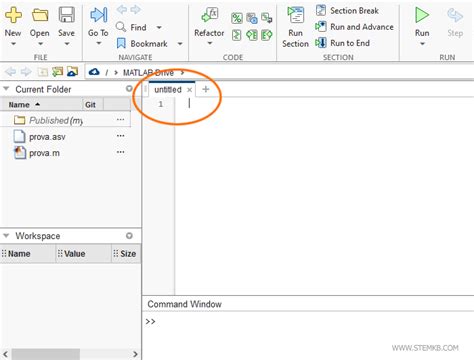Click the horizontal scrollbar thumb in Workspace panel

pos(46,354)
